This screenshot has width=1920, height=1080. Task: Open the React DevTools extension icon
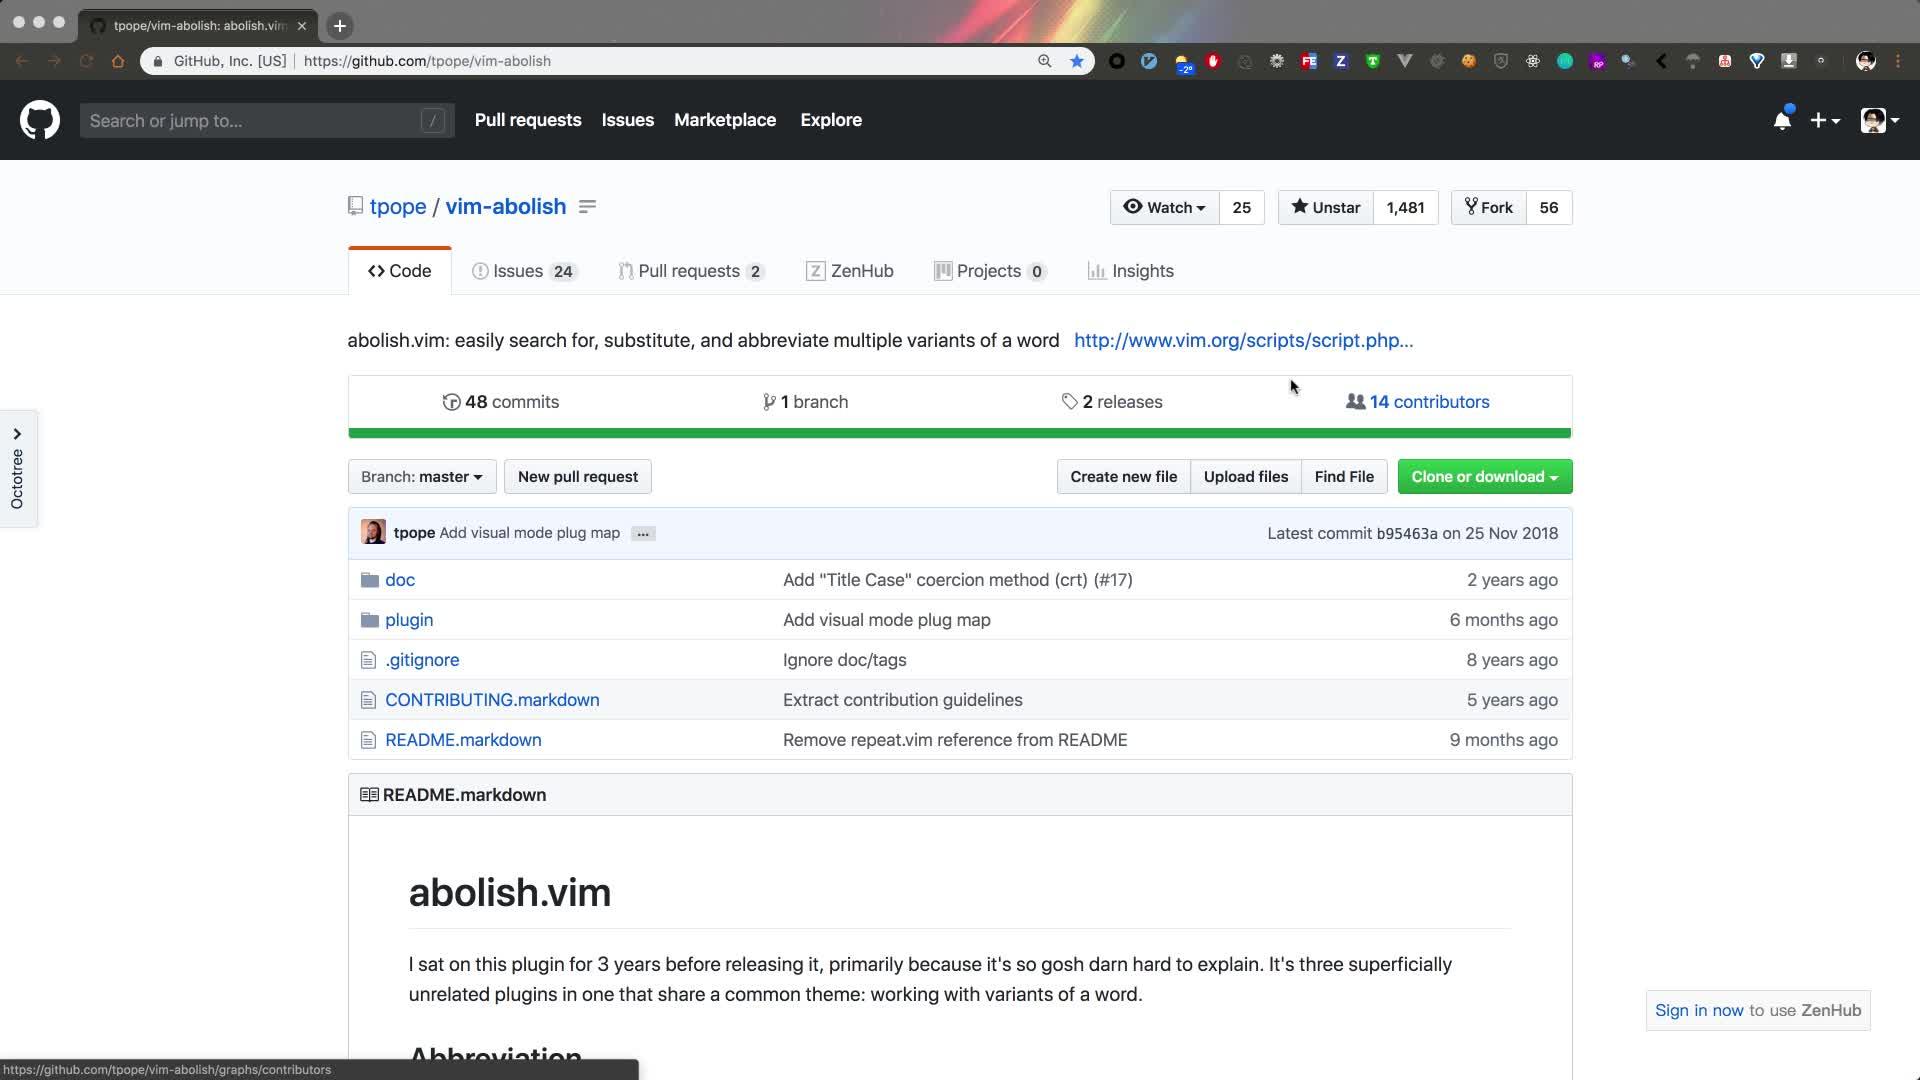[1533, 61]
